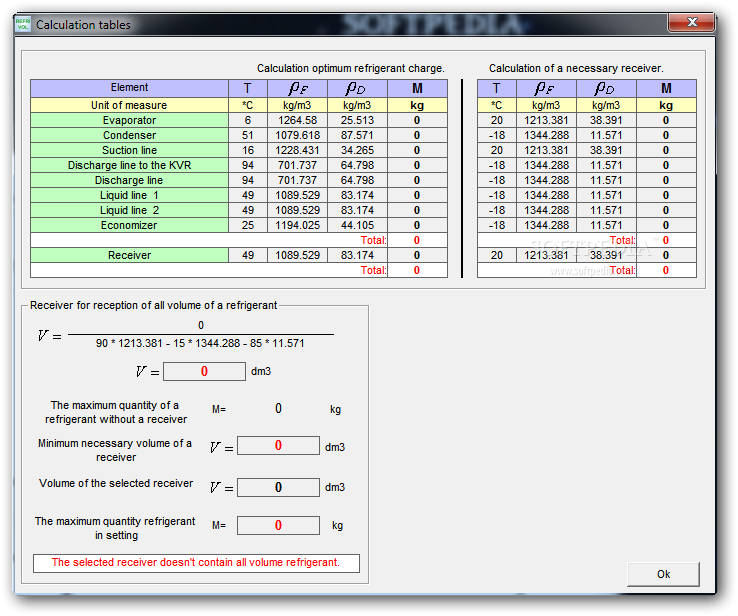The image size is (738, 616).
Task: Click the M column header in left table
Action: point(417,88)
